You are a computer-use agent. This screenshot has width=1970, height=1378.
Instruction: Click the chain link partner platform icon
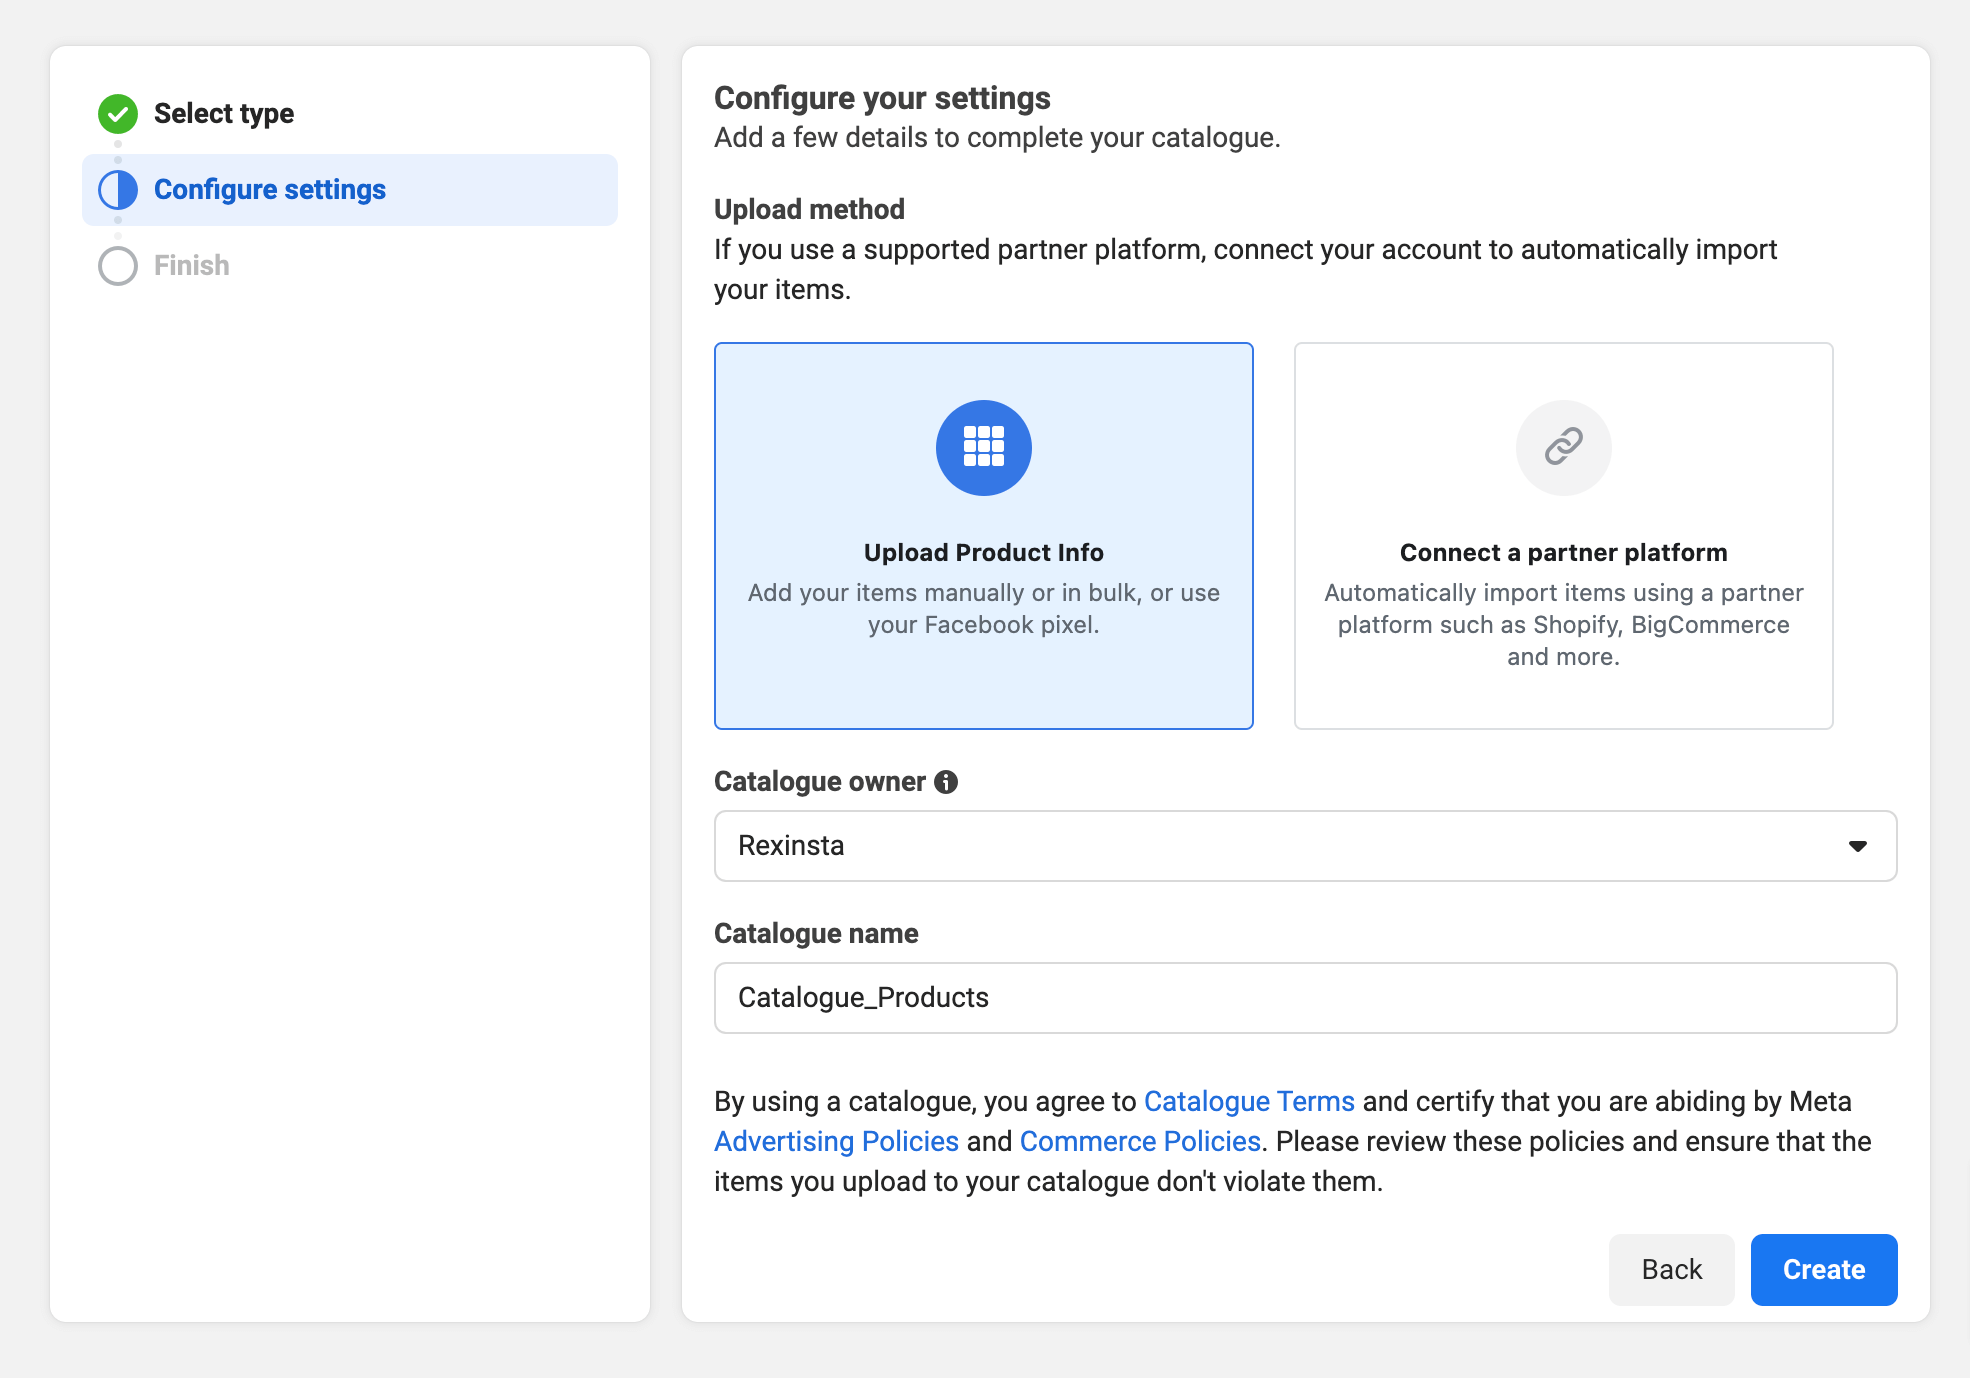tap(1563, 447)
